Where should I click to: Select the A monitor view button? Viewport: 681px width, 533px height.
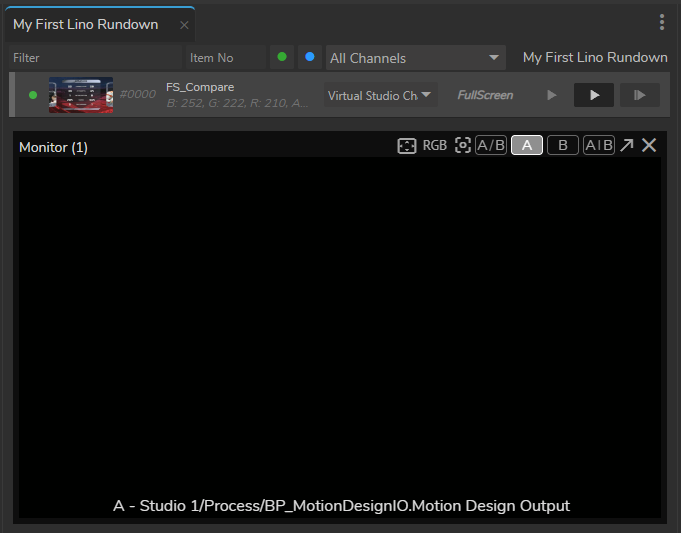pos(527,146)
